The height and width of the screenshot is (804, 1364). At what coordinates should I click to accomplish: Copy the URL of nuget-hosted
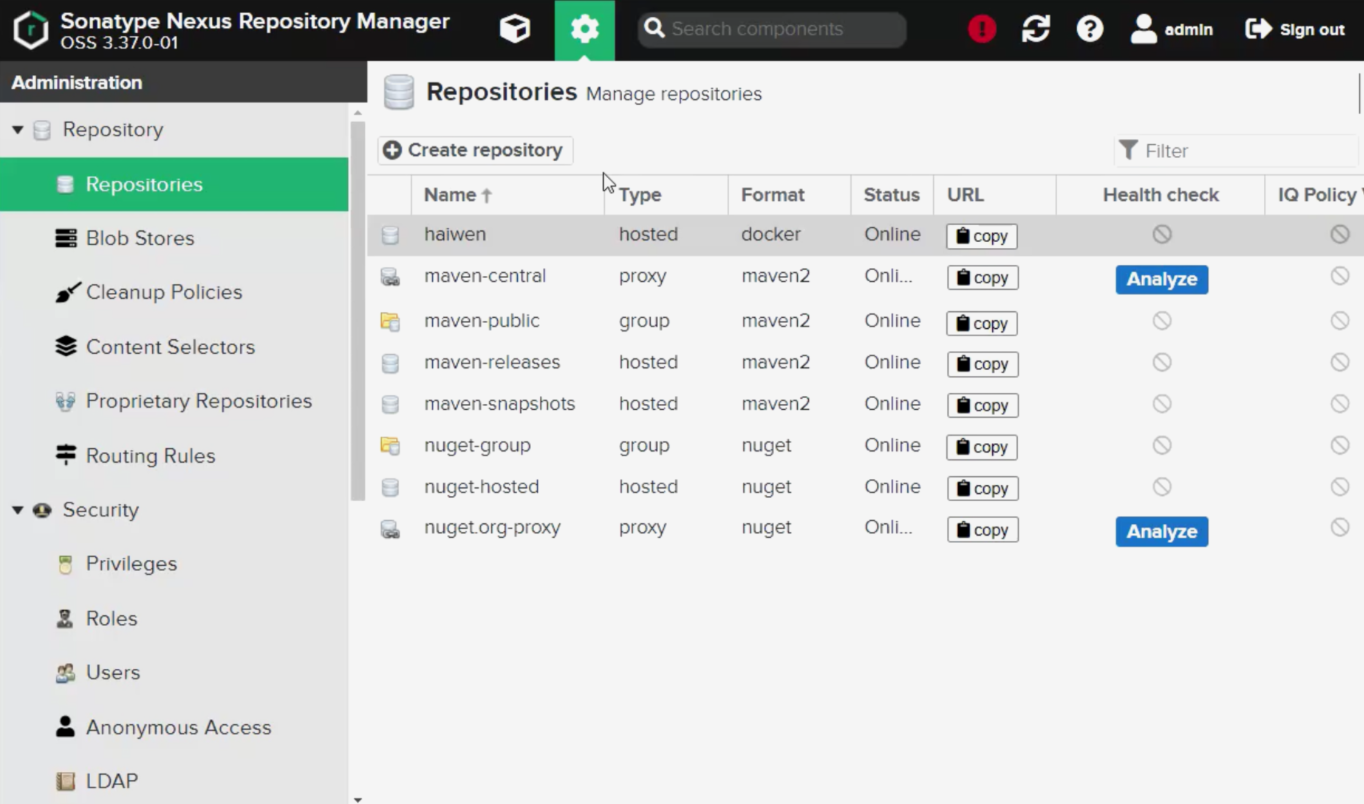pos(982,488)
